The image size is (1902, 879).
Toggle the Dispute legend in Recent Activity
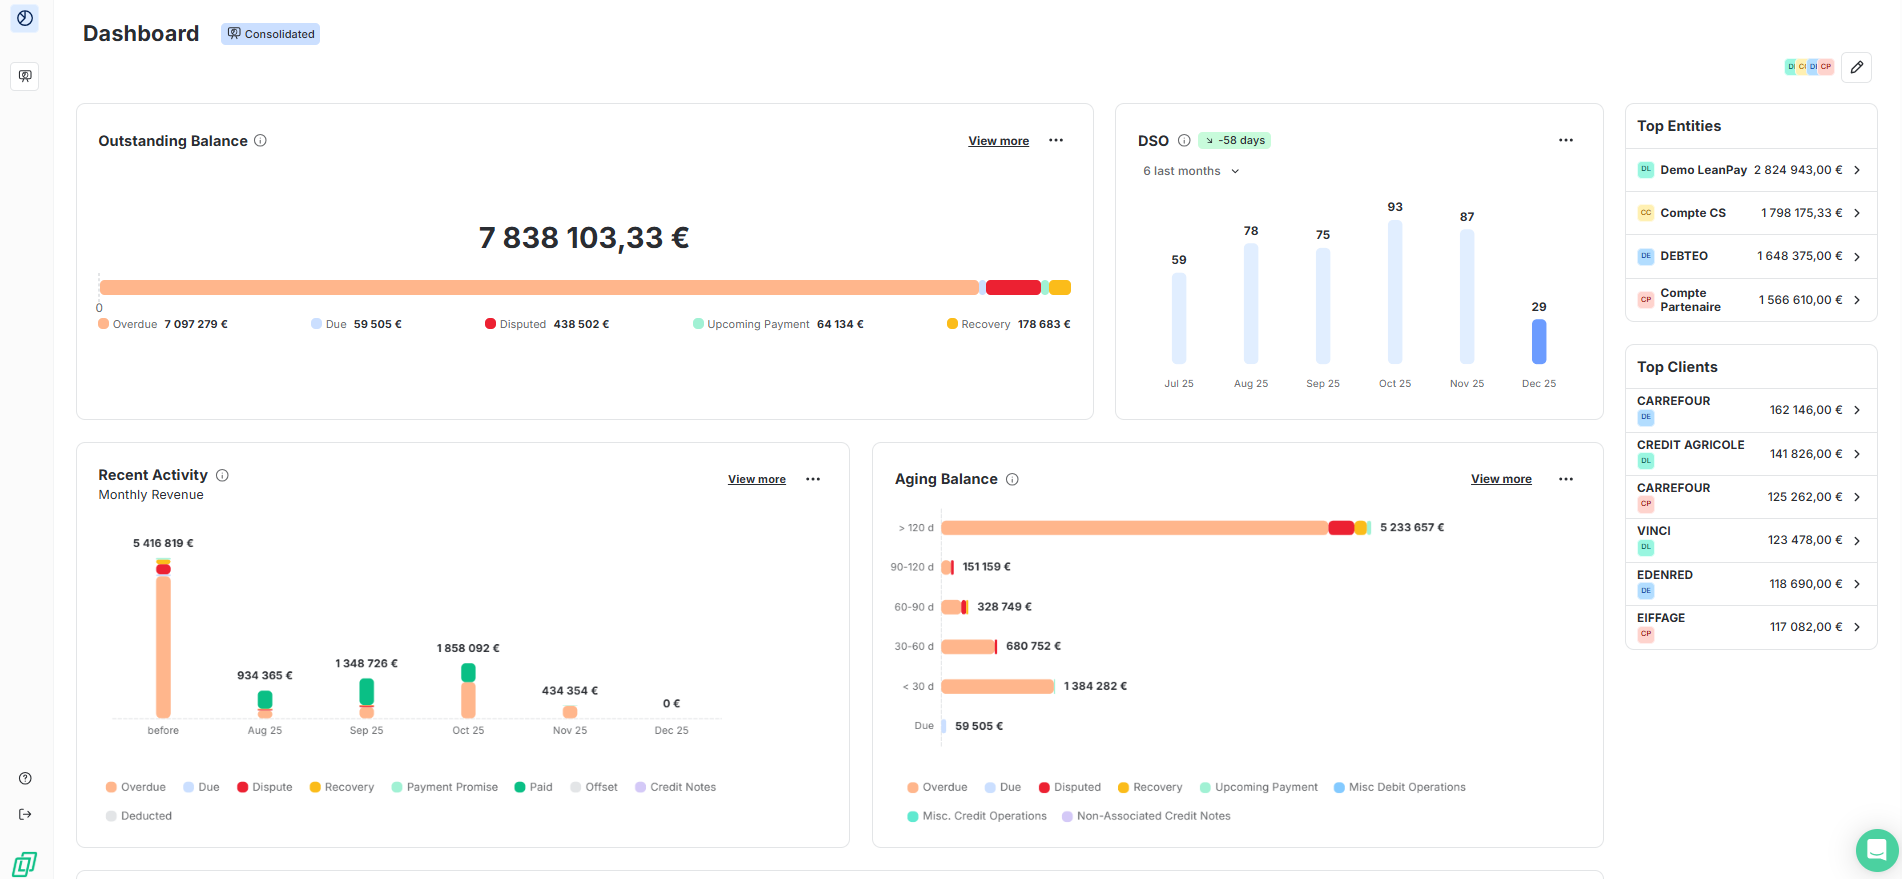tap(265, 787)
